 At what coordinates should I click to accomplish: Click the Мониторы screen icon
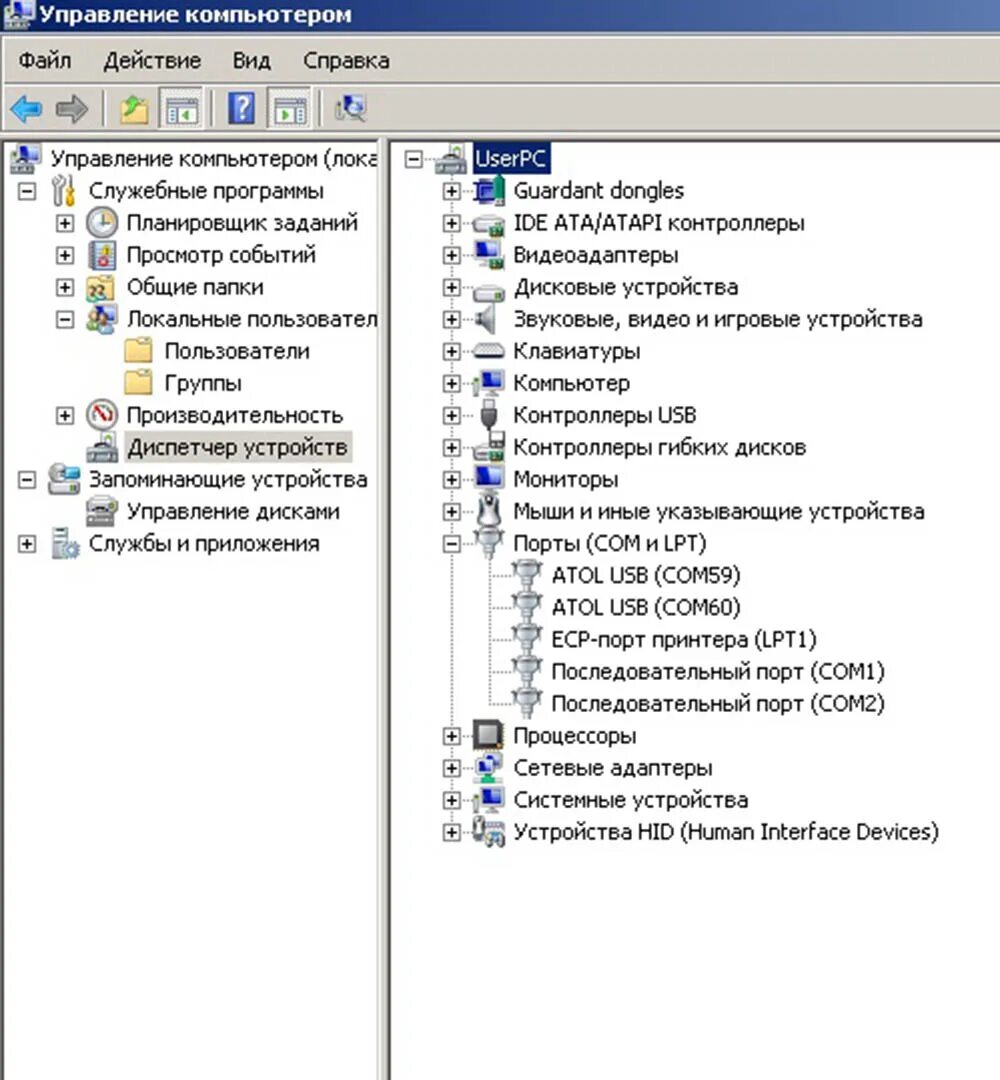488,479
